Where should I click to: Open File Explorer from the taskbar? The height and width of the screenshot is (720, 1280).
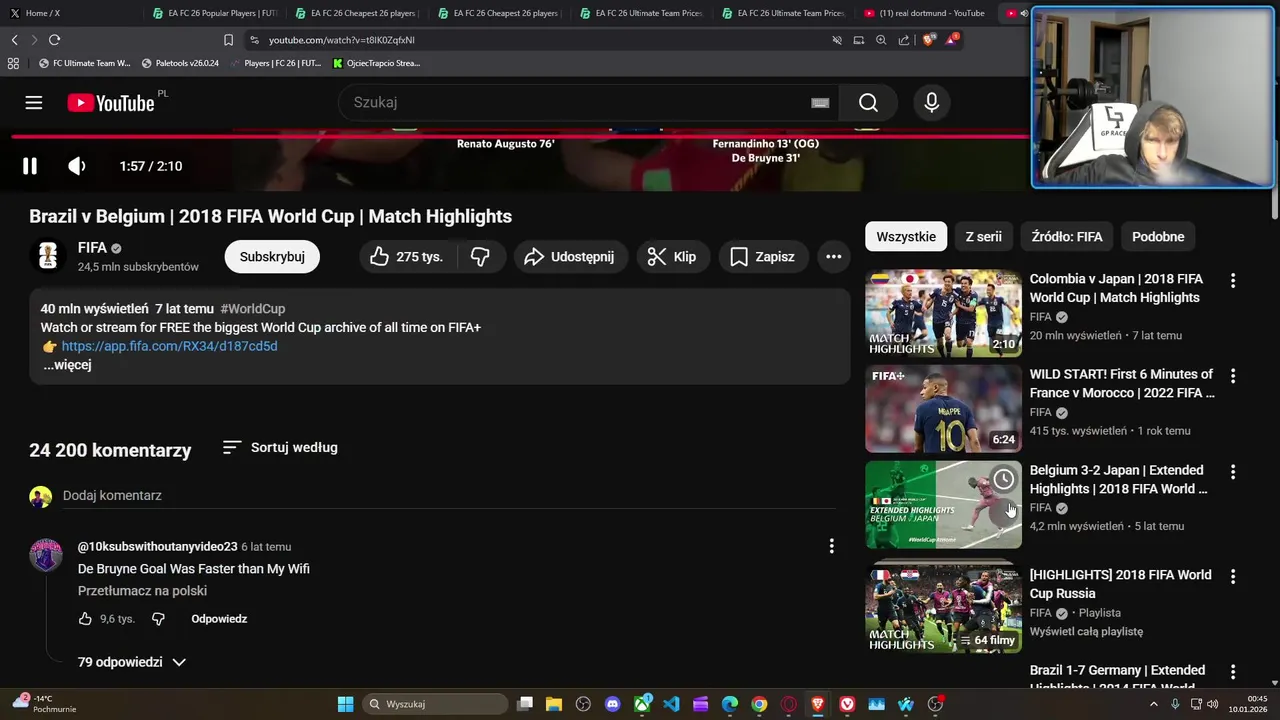(554, 704)
